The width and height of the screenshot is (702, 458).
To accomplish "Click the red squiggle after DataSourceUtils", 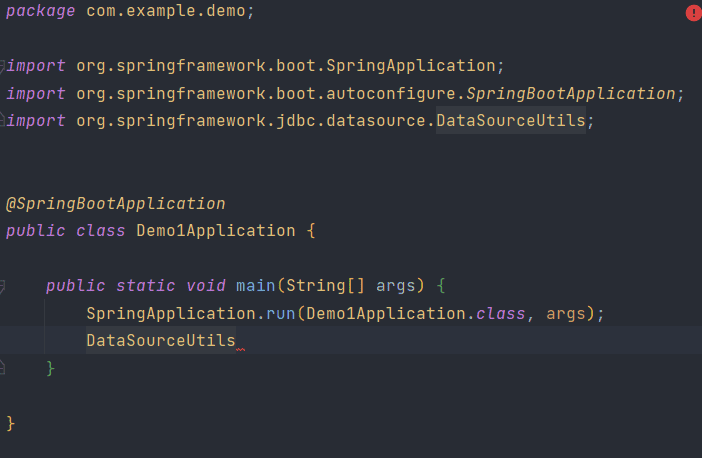I will coord(240,349).
